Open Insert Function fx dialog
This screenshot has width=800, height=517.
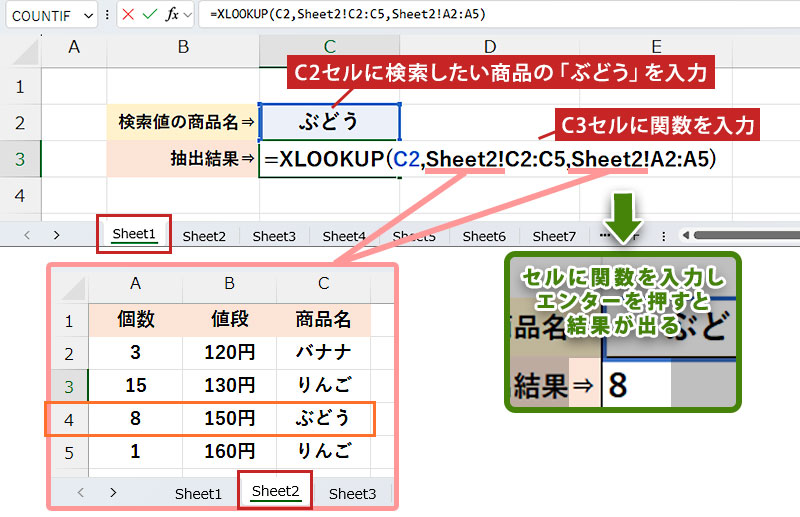[172, 15]
